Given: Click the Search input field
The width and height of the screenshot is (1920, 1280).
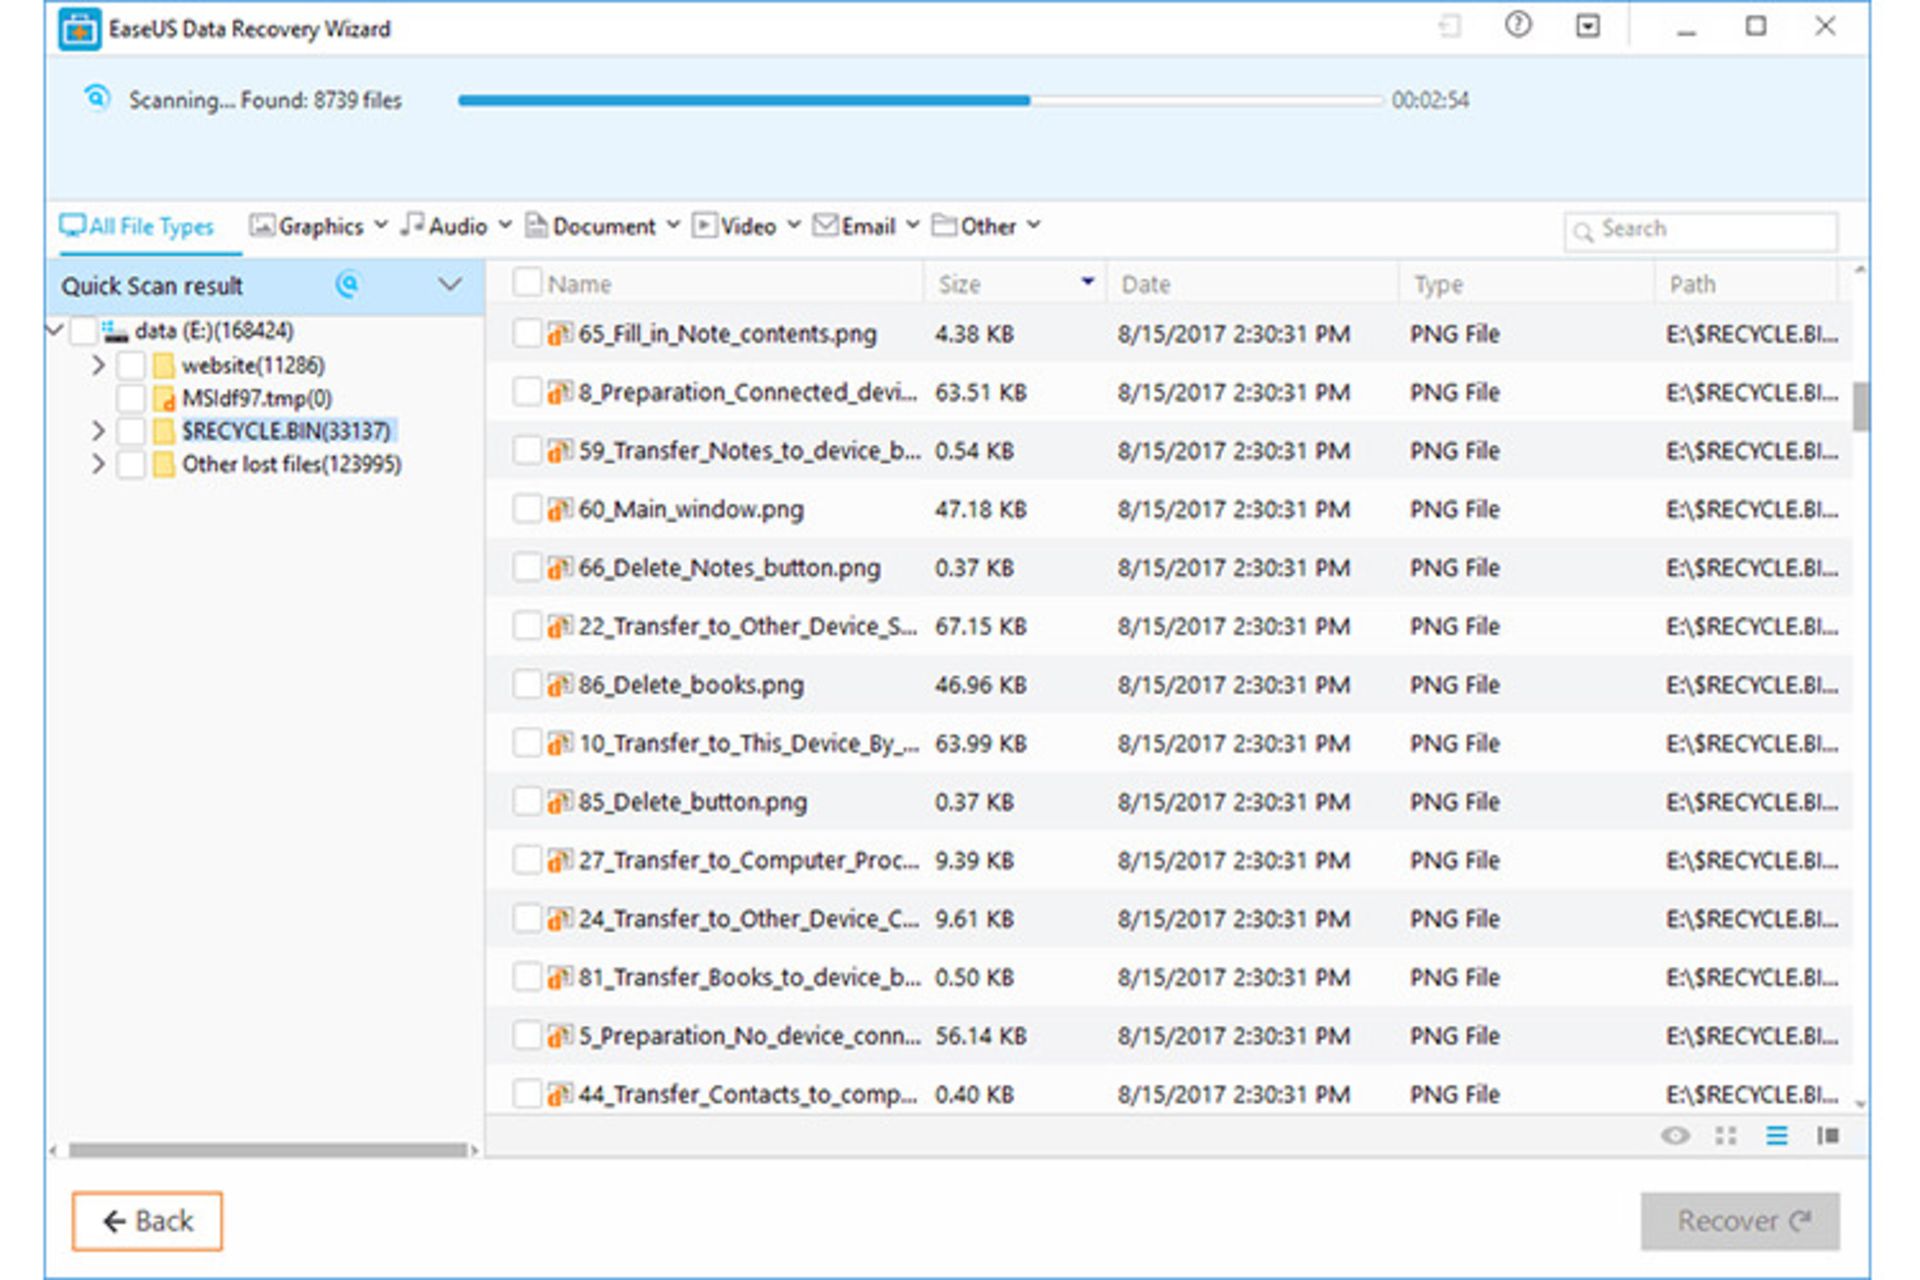Looking at the screenshot, I should pos(1700,231).
